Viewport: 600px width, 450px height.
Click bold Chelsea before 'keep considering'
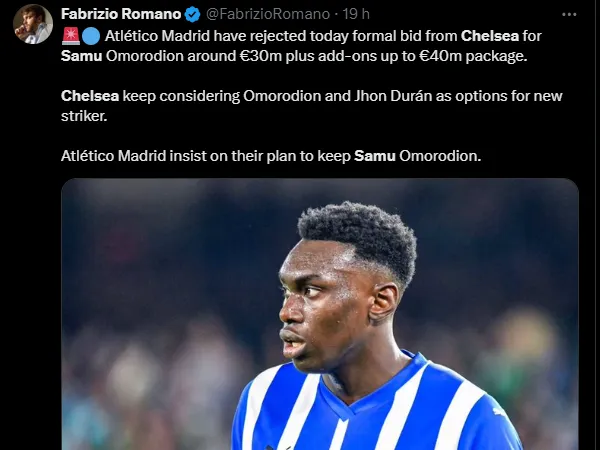[90, 96]
